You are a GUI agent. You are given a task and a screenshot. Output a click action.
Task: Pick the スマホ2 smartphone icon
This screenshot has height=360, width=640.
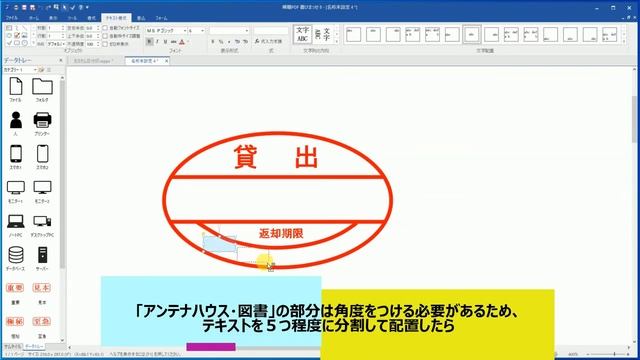pyautogui.click(x=42, y=154)
